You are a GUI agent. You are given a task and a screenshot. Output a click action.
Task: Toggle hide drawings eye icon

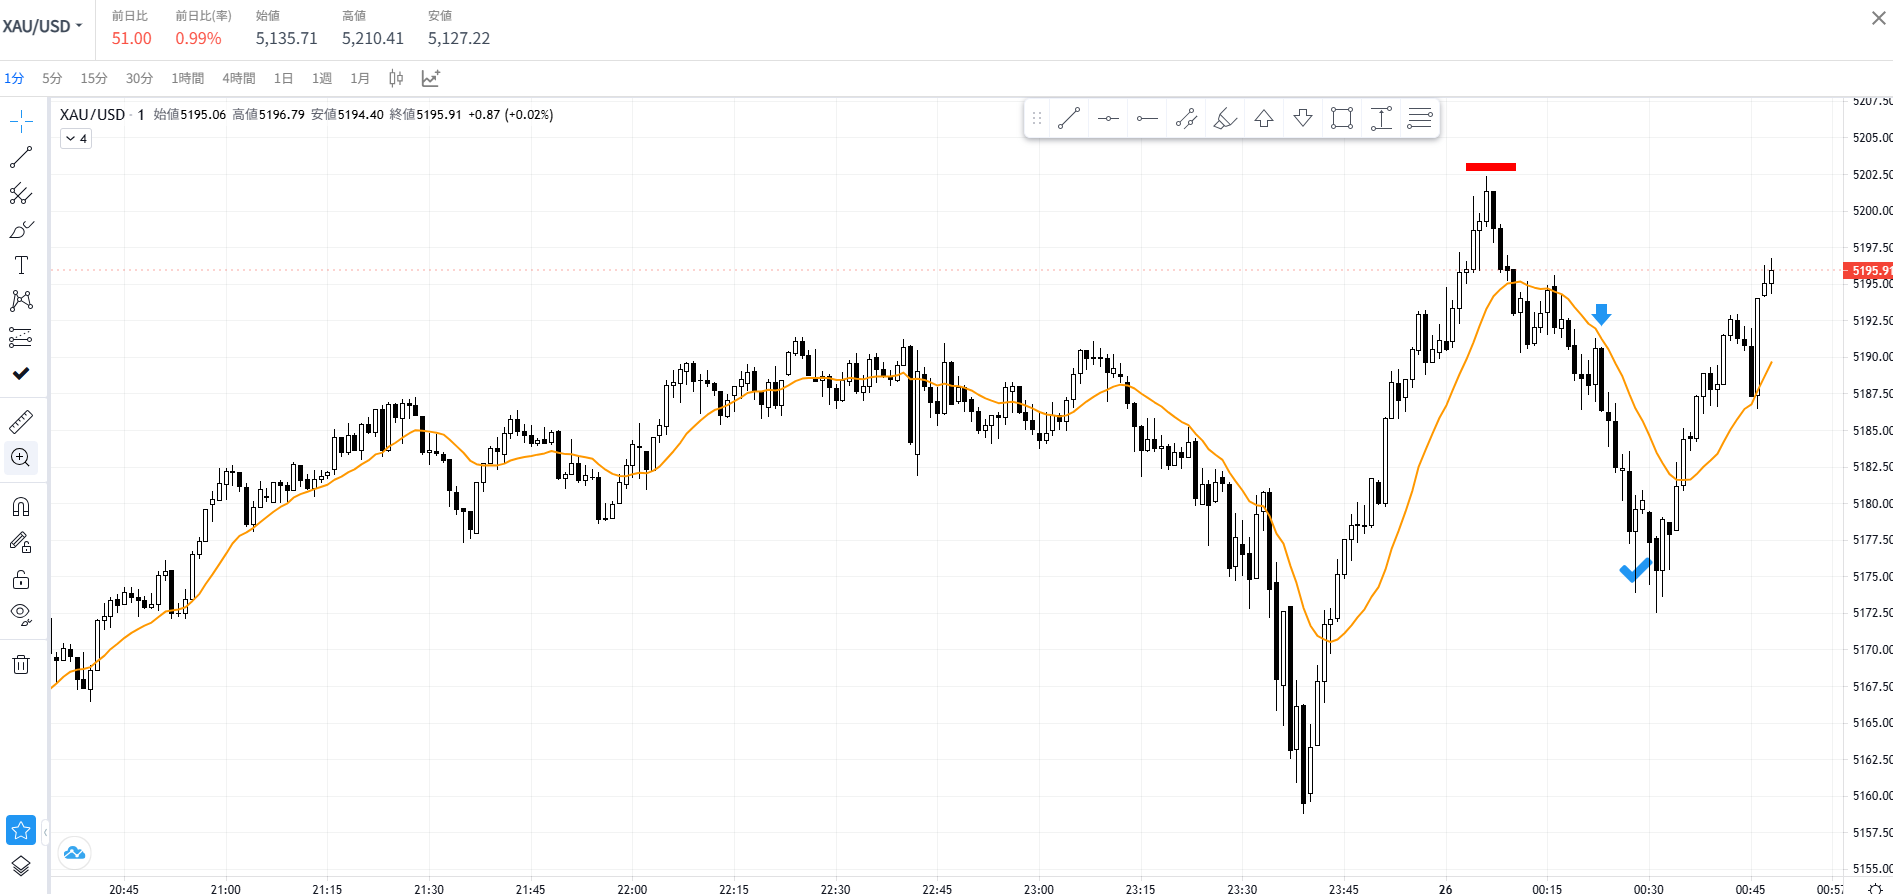tap(21, 613)
